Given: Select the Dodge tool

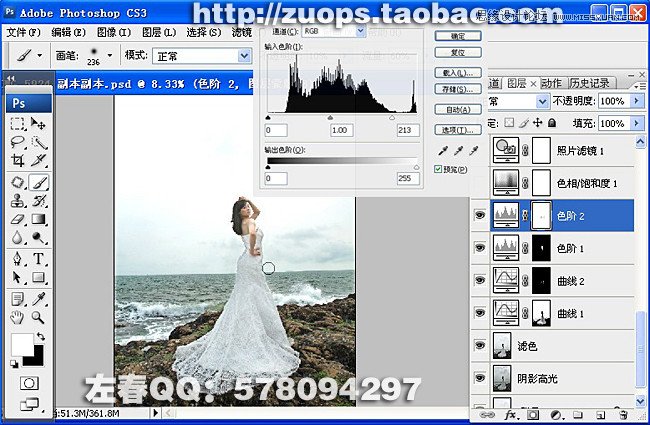Looking at the screenshot, I should [x=39, y=238].
